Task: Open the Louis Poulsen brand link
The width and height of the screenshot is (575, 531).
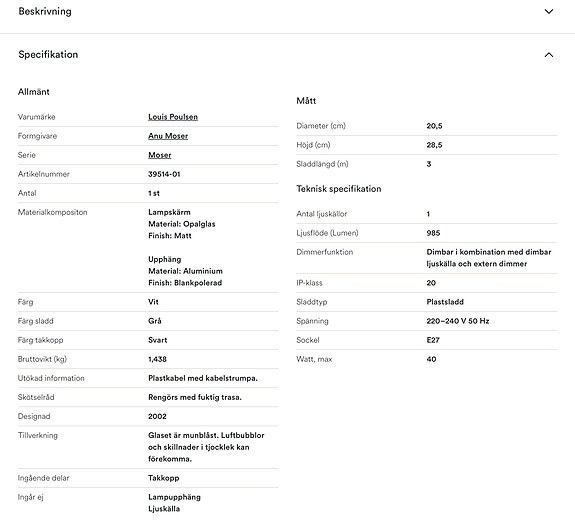Action: pyautogui.click(x=173, y=117)
